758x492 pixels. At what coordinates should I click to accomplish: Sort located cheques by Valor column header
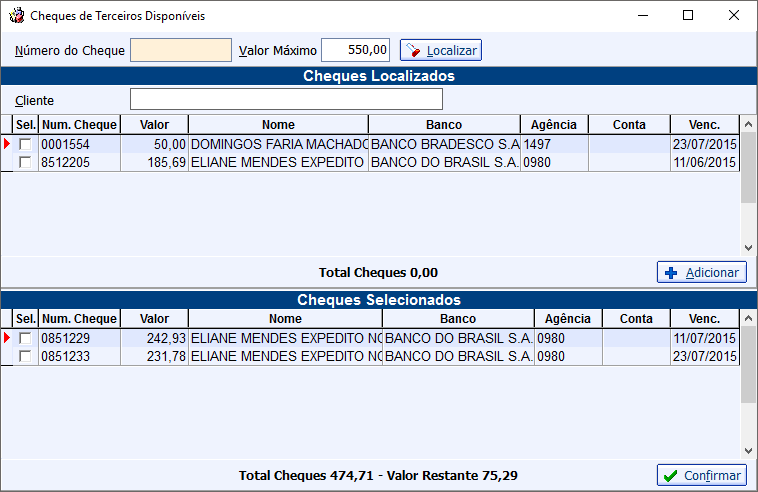point(154,125)
